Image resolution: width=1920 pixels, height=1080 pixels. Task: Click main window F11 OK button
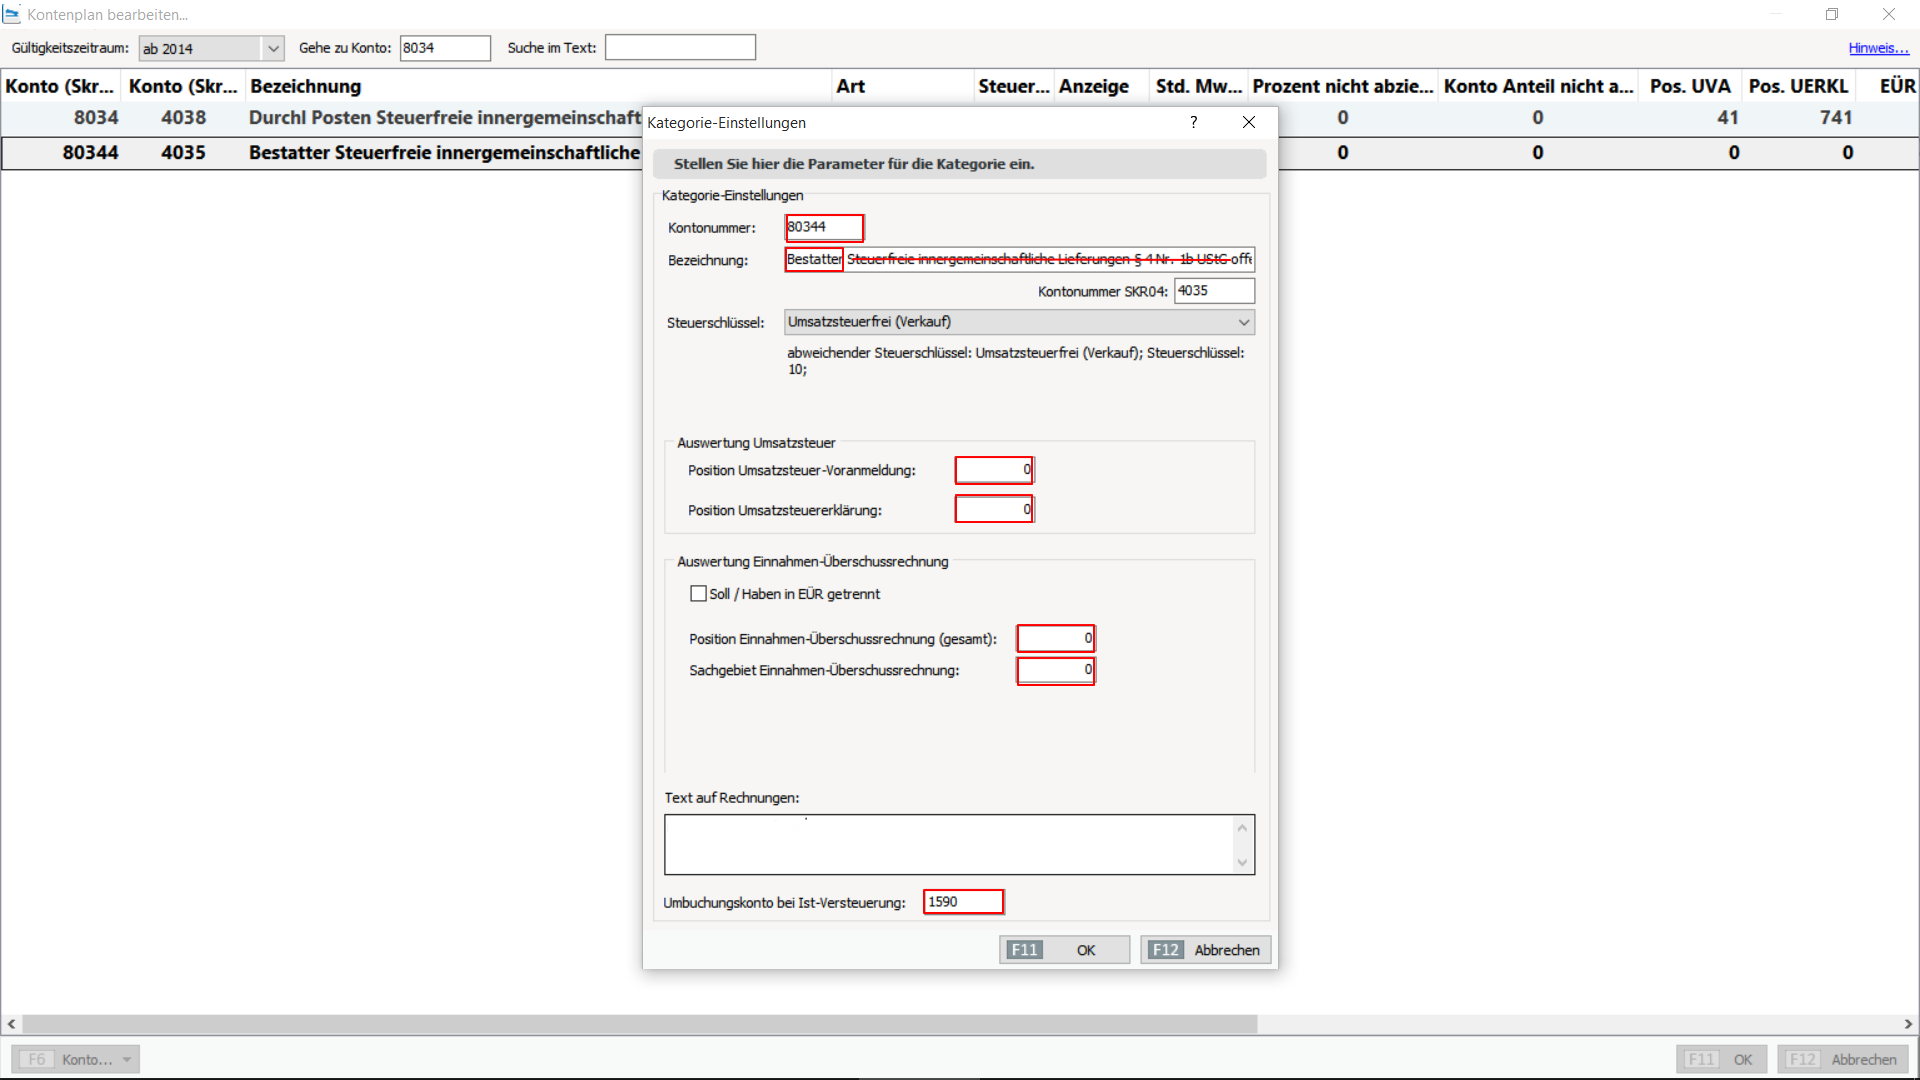1721,1059
